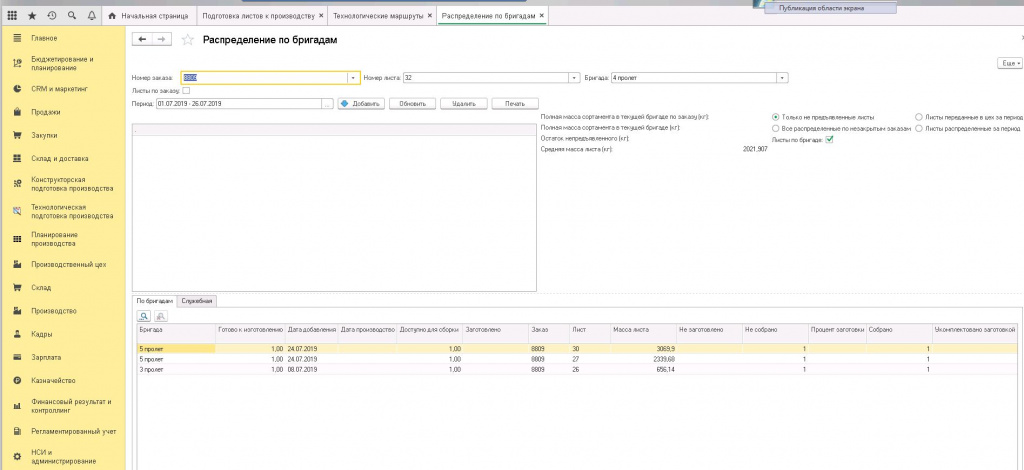Image resolution: width=1024 pixels, height=470 pixels.
Task: Click into the Период date field
Action: (x=238, y=104)
